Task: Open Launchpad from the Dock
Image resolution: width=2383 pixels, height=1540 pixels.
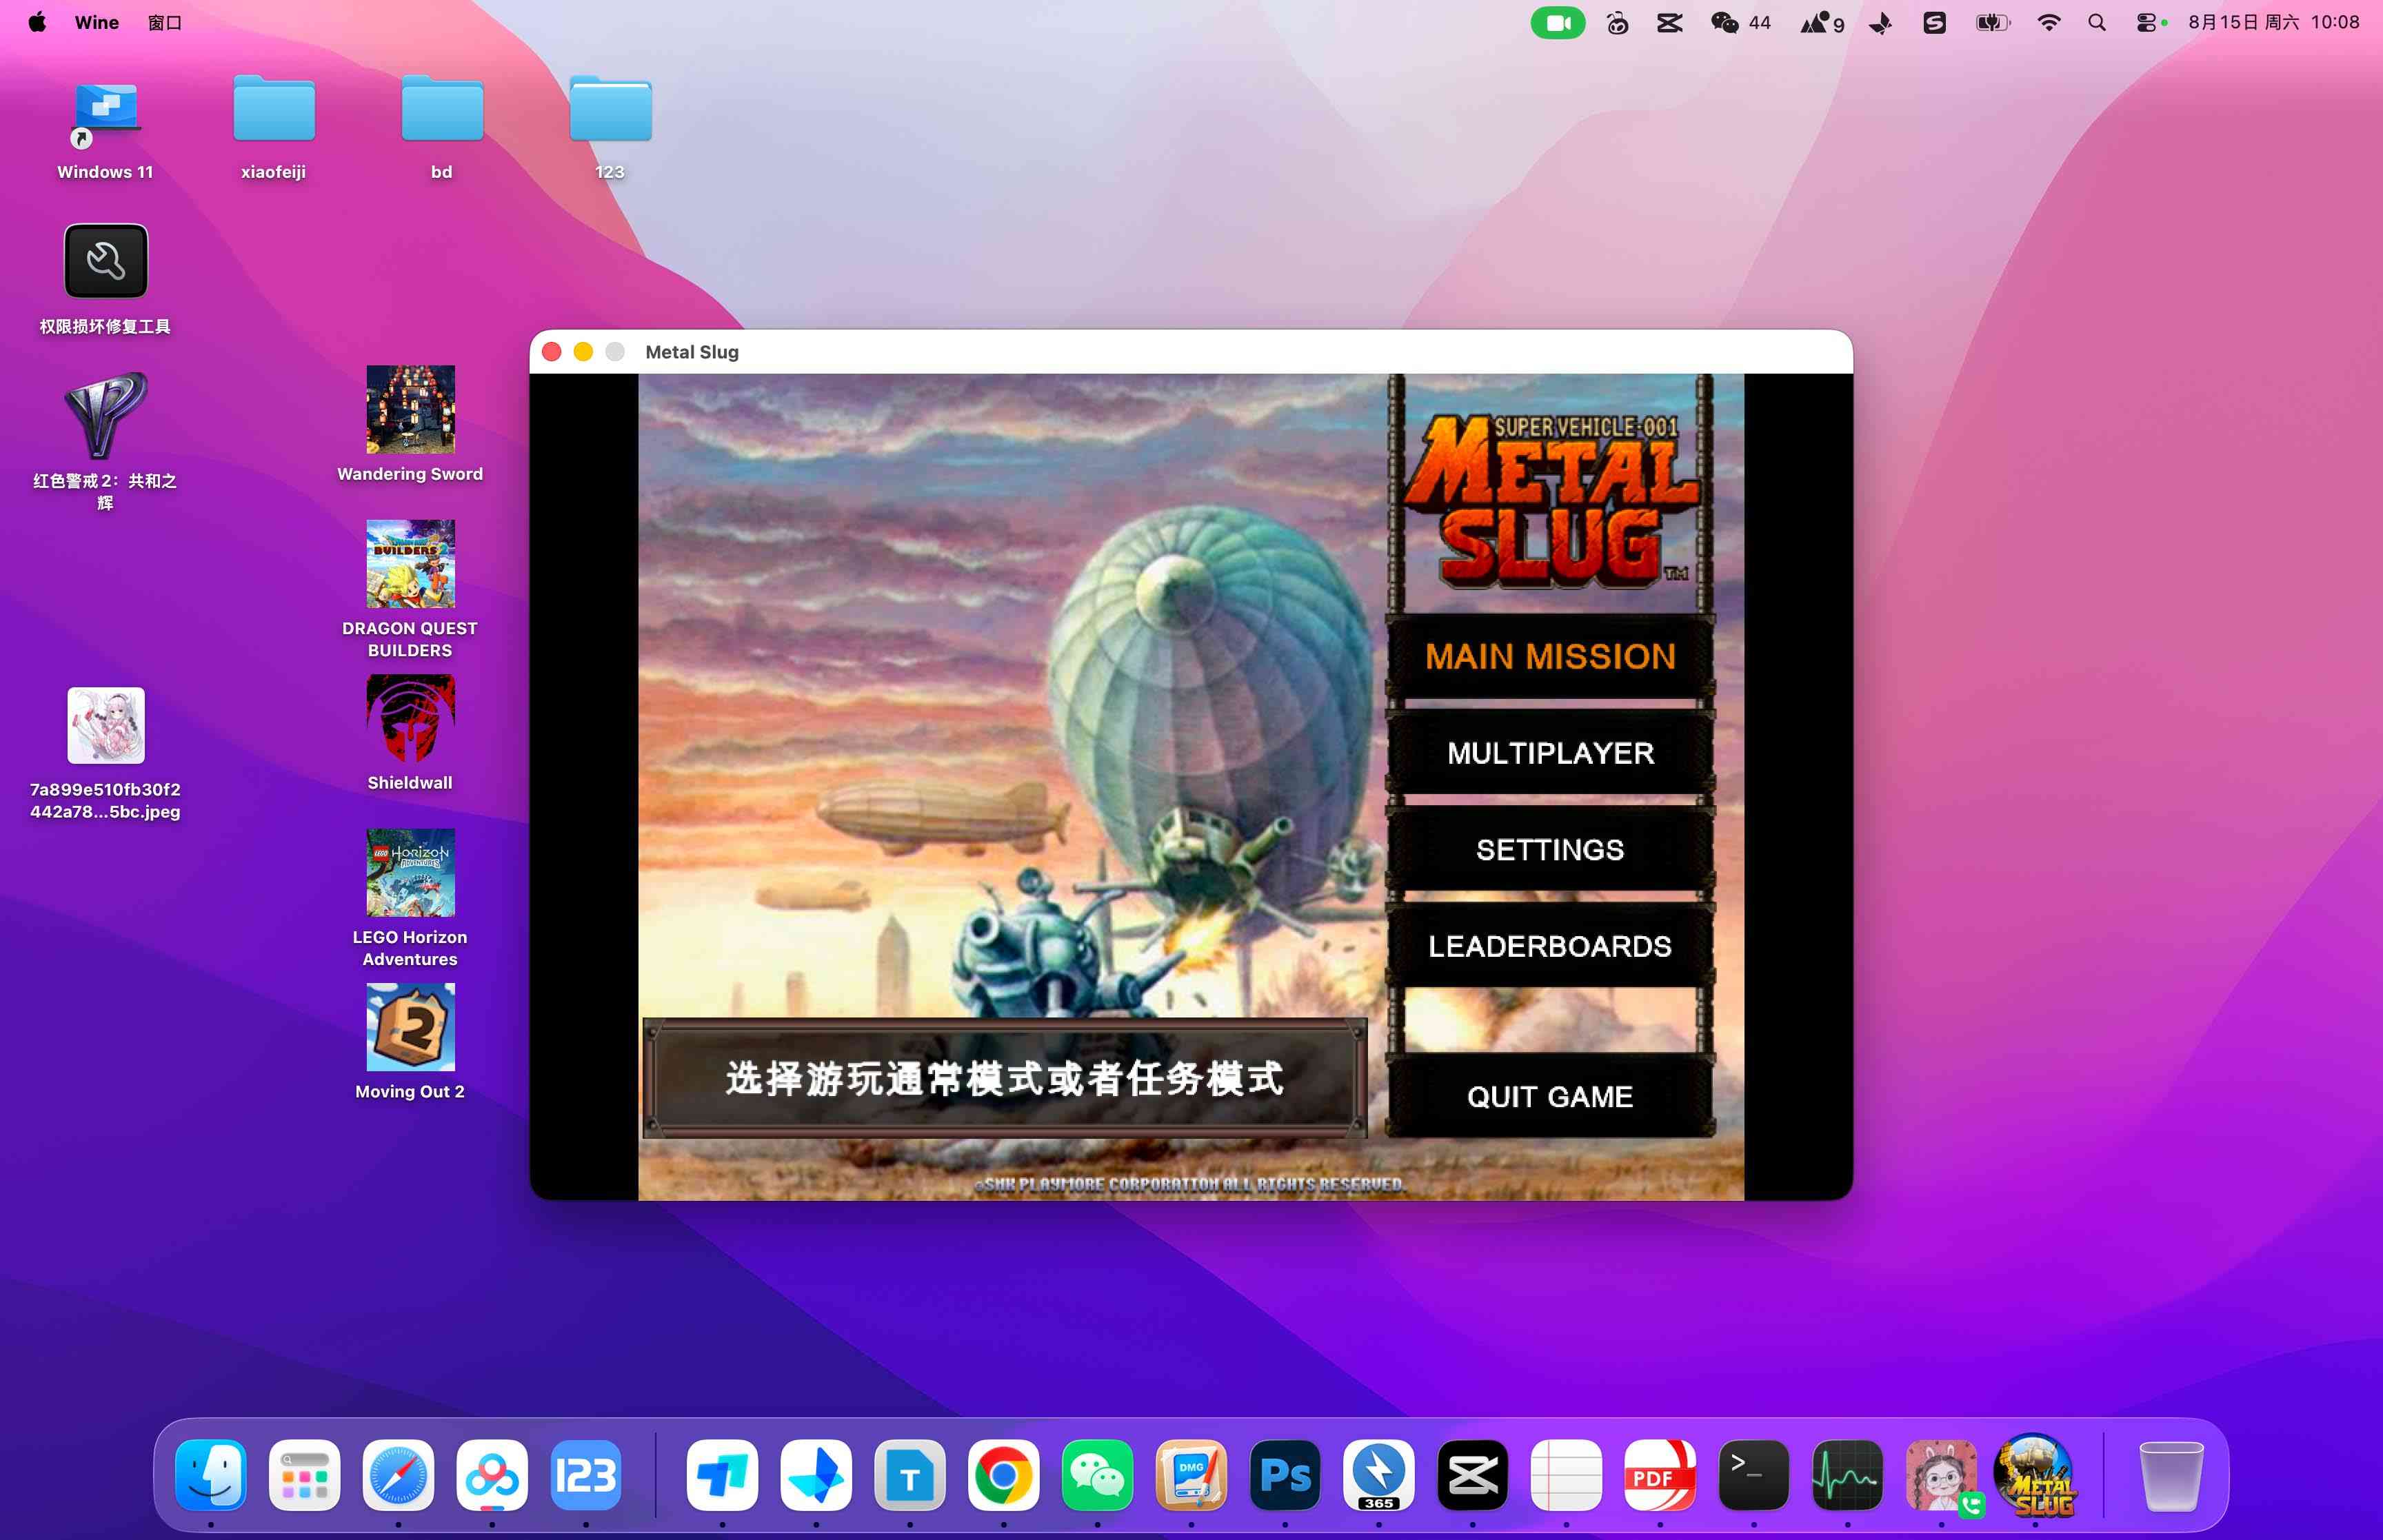Action: pyautogui.click(x=305, y=1475)
